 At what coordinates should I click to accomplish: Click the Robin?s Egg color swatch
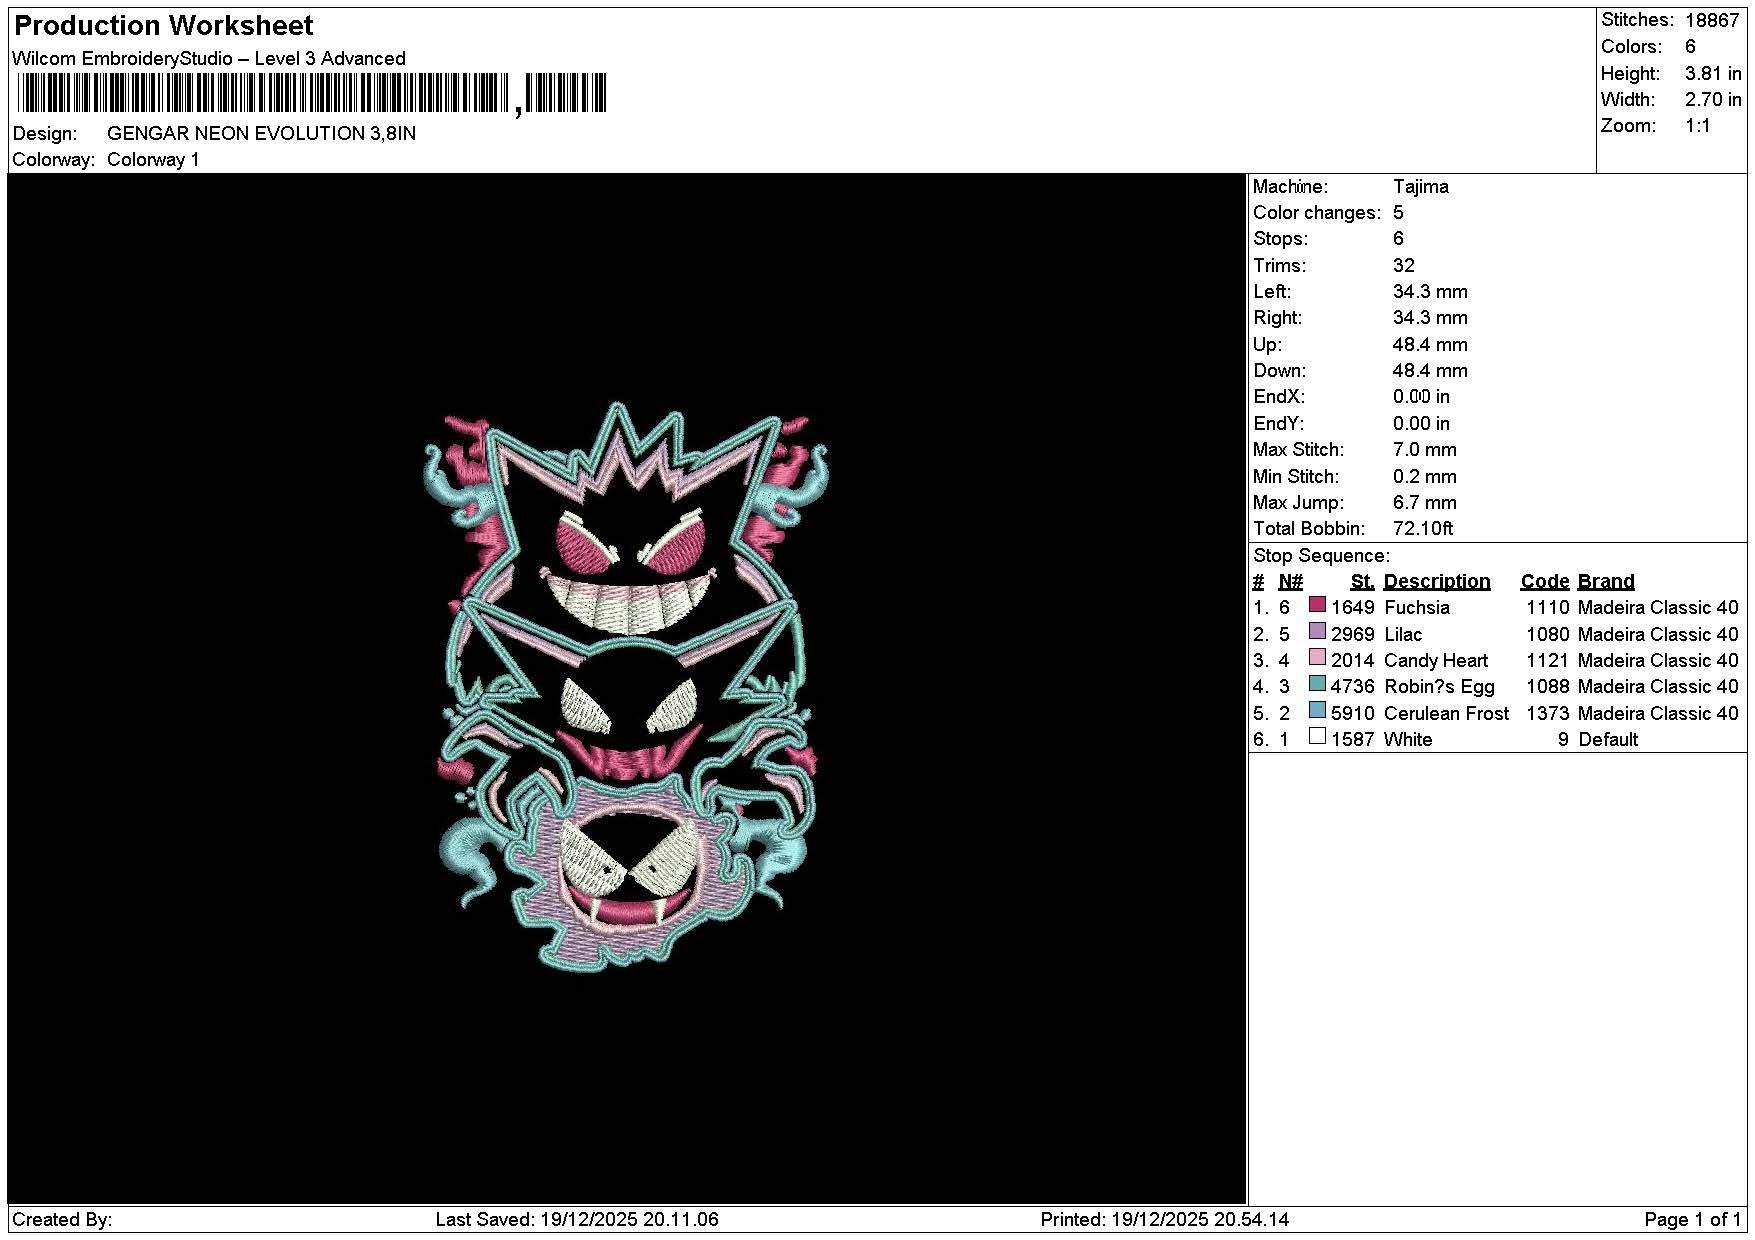(x=1317, y=684)
